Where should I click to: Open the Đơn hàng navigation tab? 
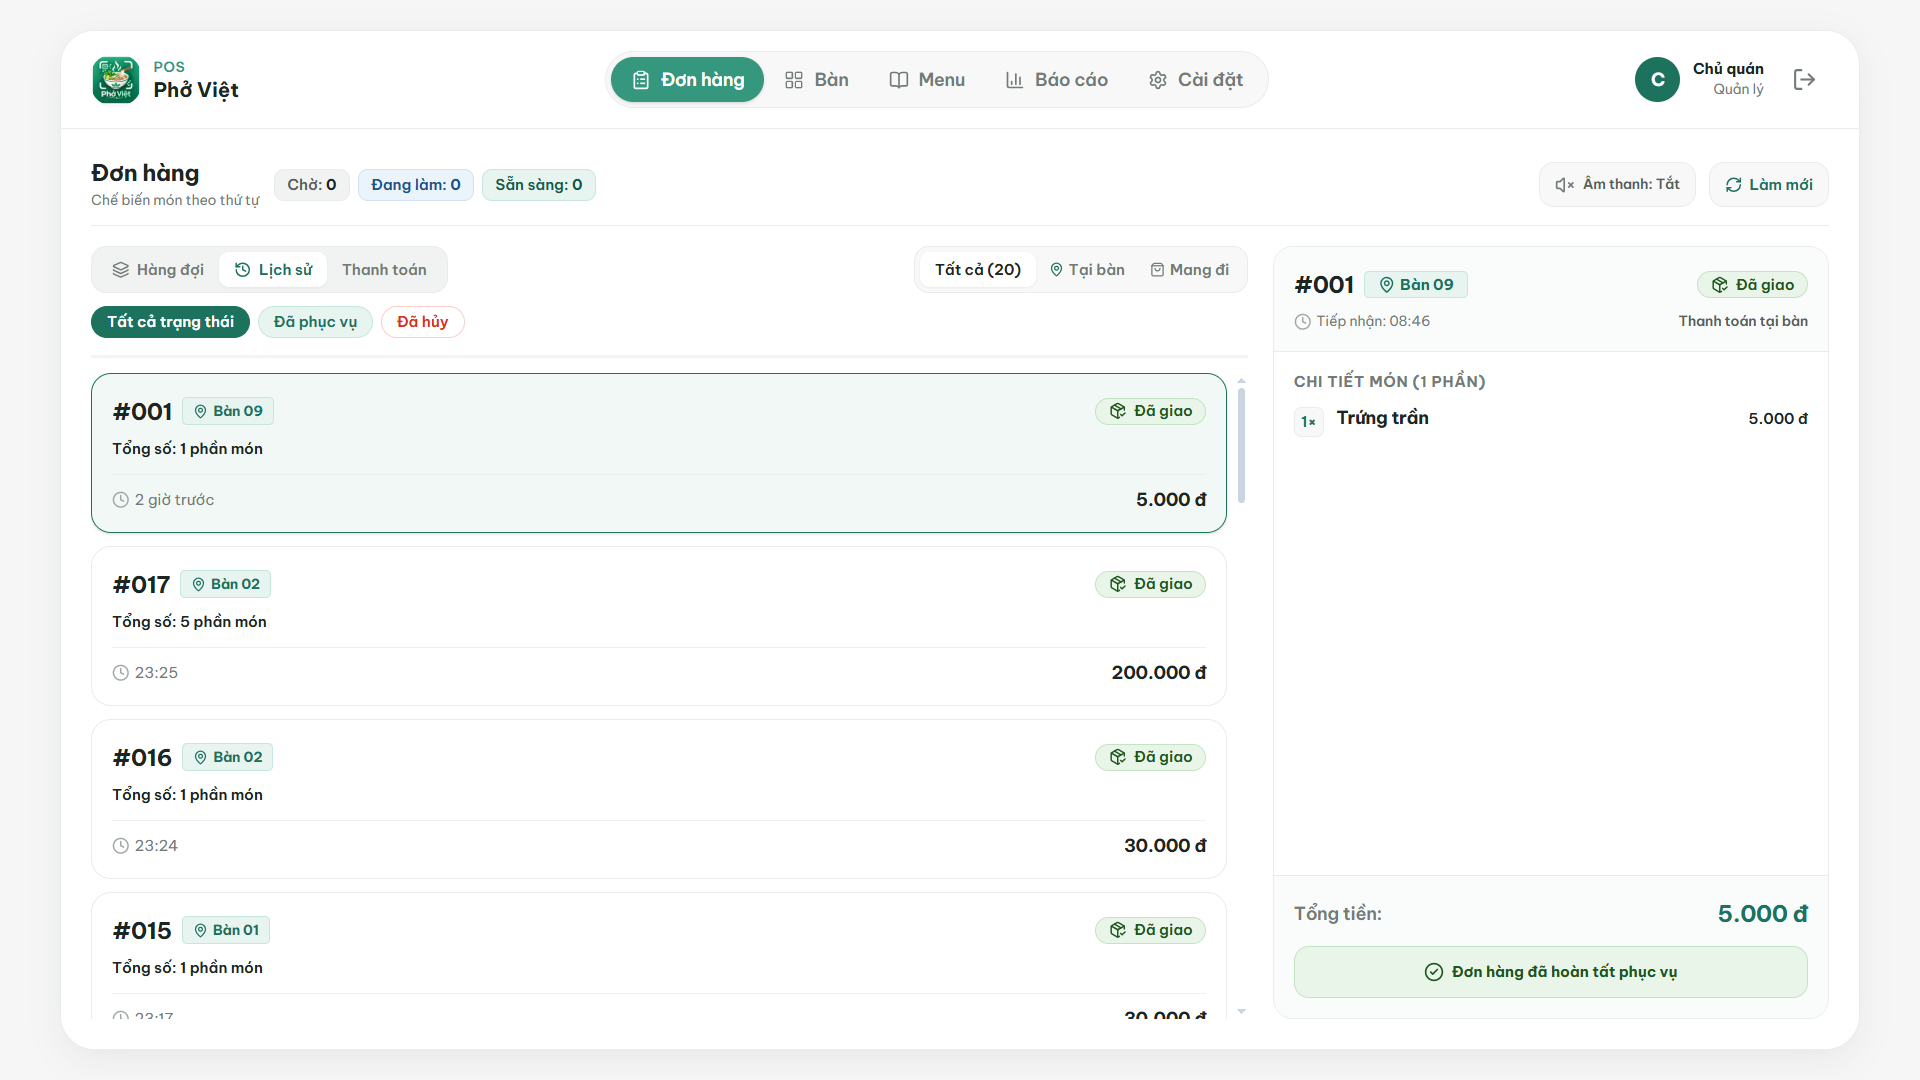point(688,80)
